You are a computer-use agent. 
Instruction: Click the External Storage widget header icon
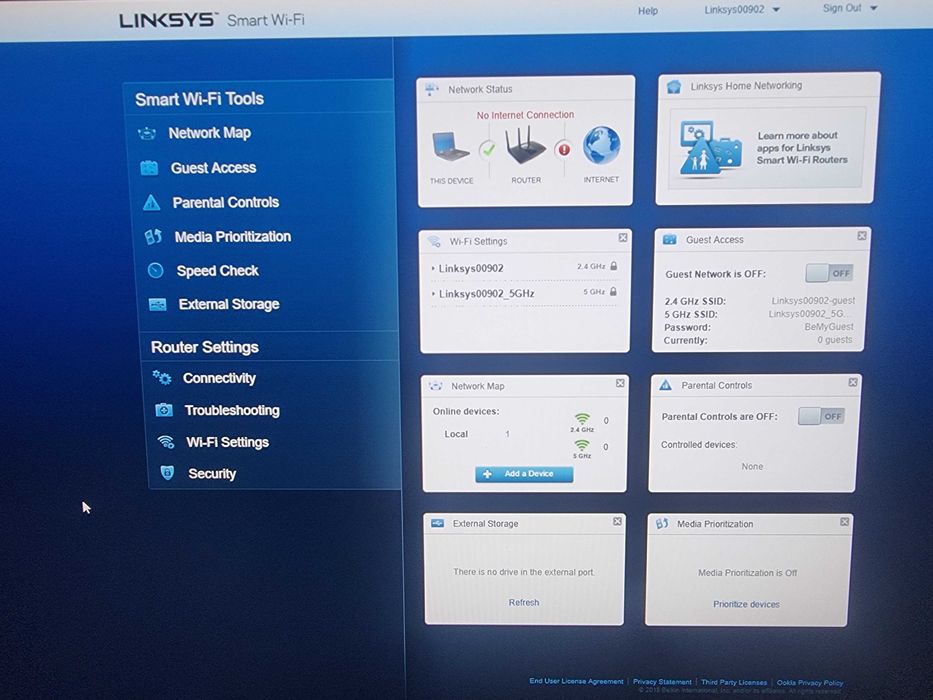tap(437, 523)
